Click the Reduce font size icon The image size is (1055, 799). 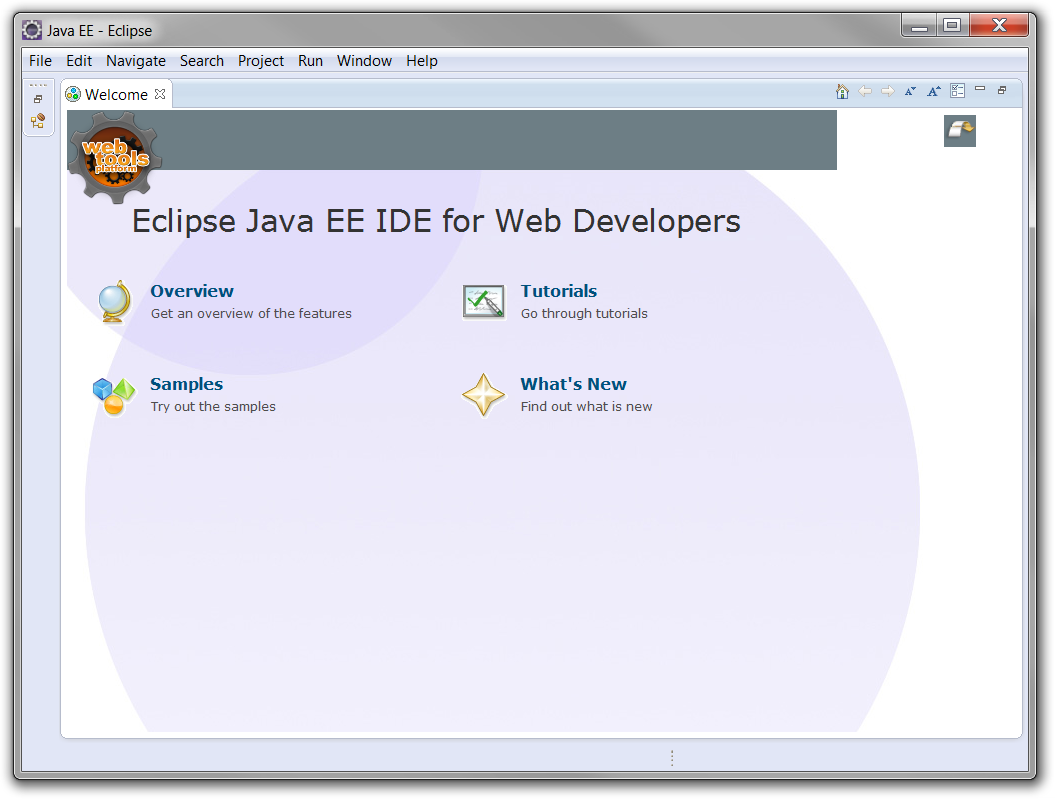tap(910, 92)
